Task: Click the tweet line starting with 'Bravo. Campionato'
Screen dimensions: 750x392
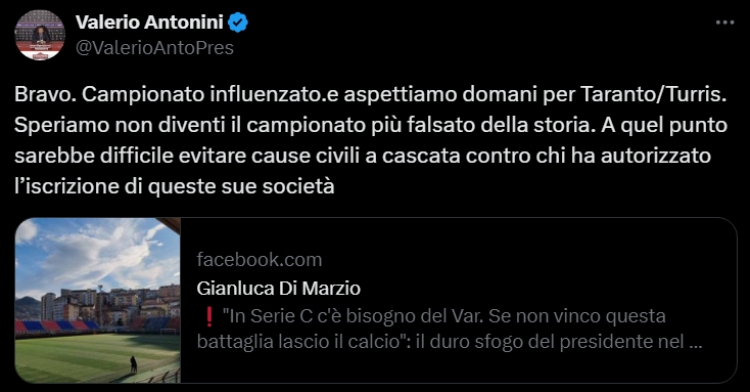Action: point(370,95)
